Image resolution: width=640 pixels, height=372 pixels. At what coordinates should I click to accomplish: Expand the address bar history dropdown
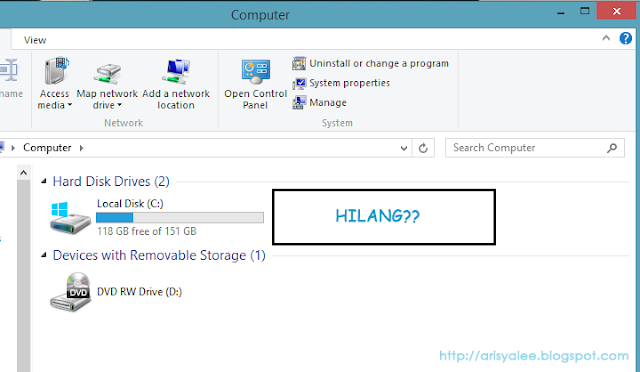pyautogui.click(x=404, y=148)
